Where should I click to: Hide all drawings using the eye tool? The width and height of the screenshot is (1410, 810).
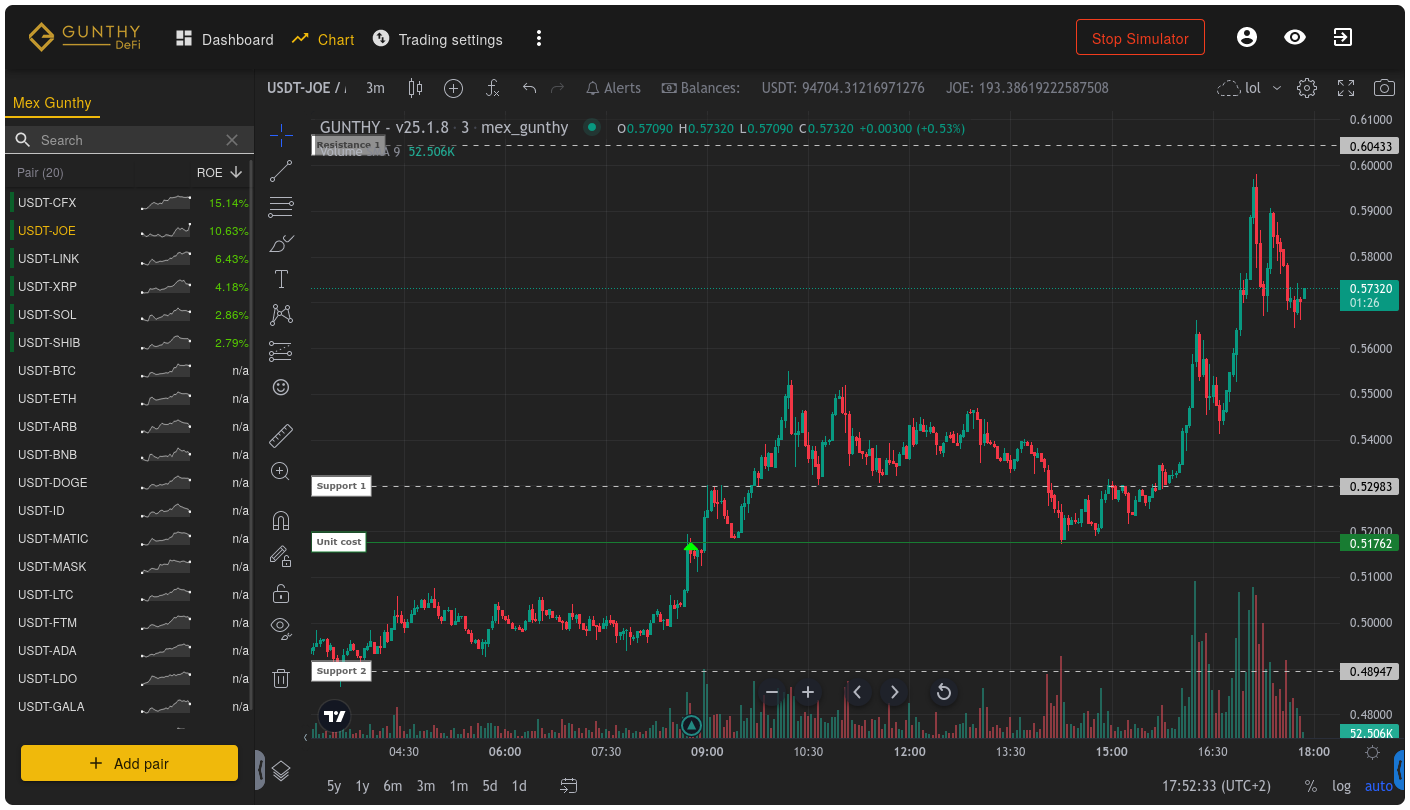(281, 629)
